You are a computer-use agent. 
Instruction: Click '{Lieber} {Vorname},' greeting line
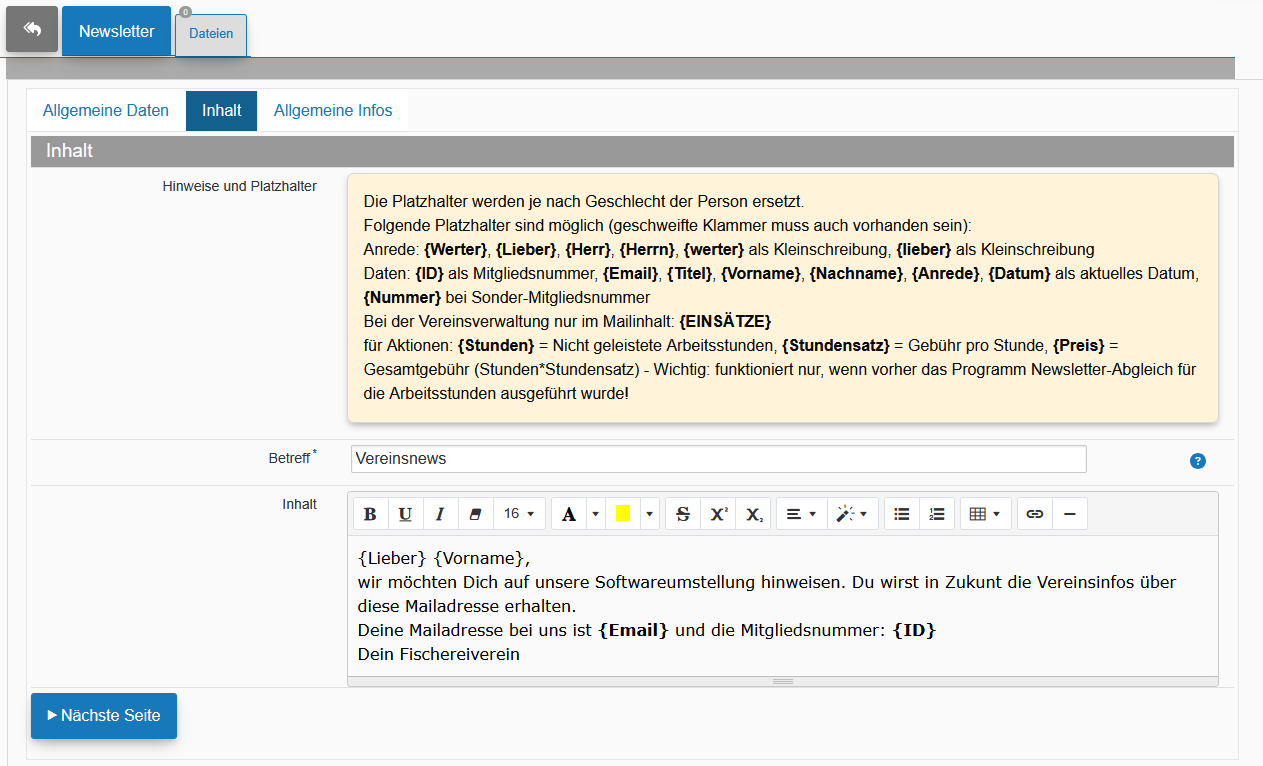[x=444, y=558]
